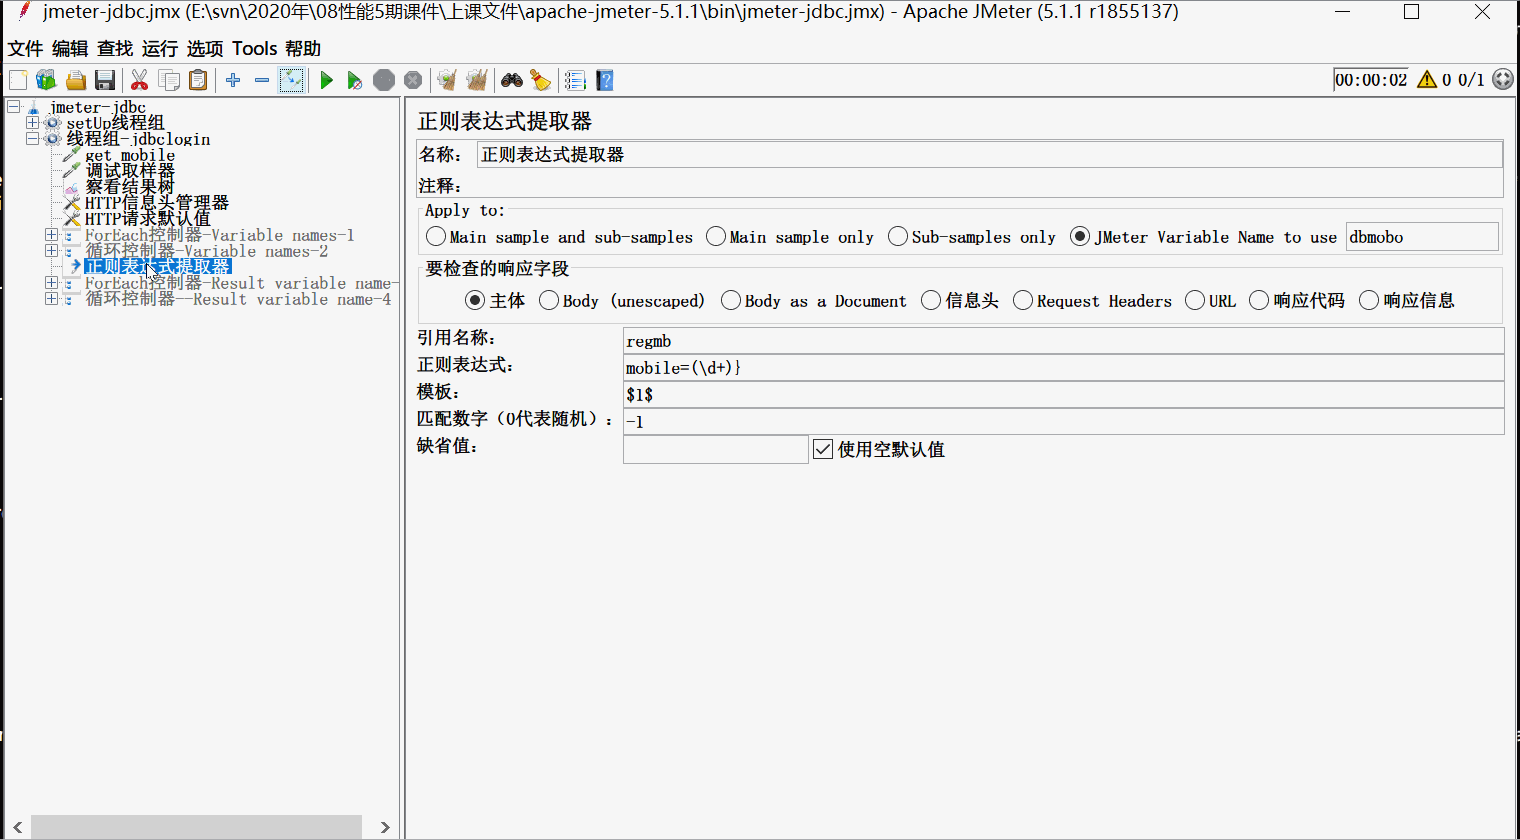
Task: Expand 循环控制器--Result variable name-4 node
Action: [x=51, y=299]
